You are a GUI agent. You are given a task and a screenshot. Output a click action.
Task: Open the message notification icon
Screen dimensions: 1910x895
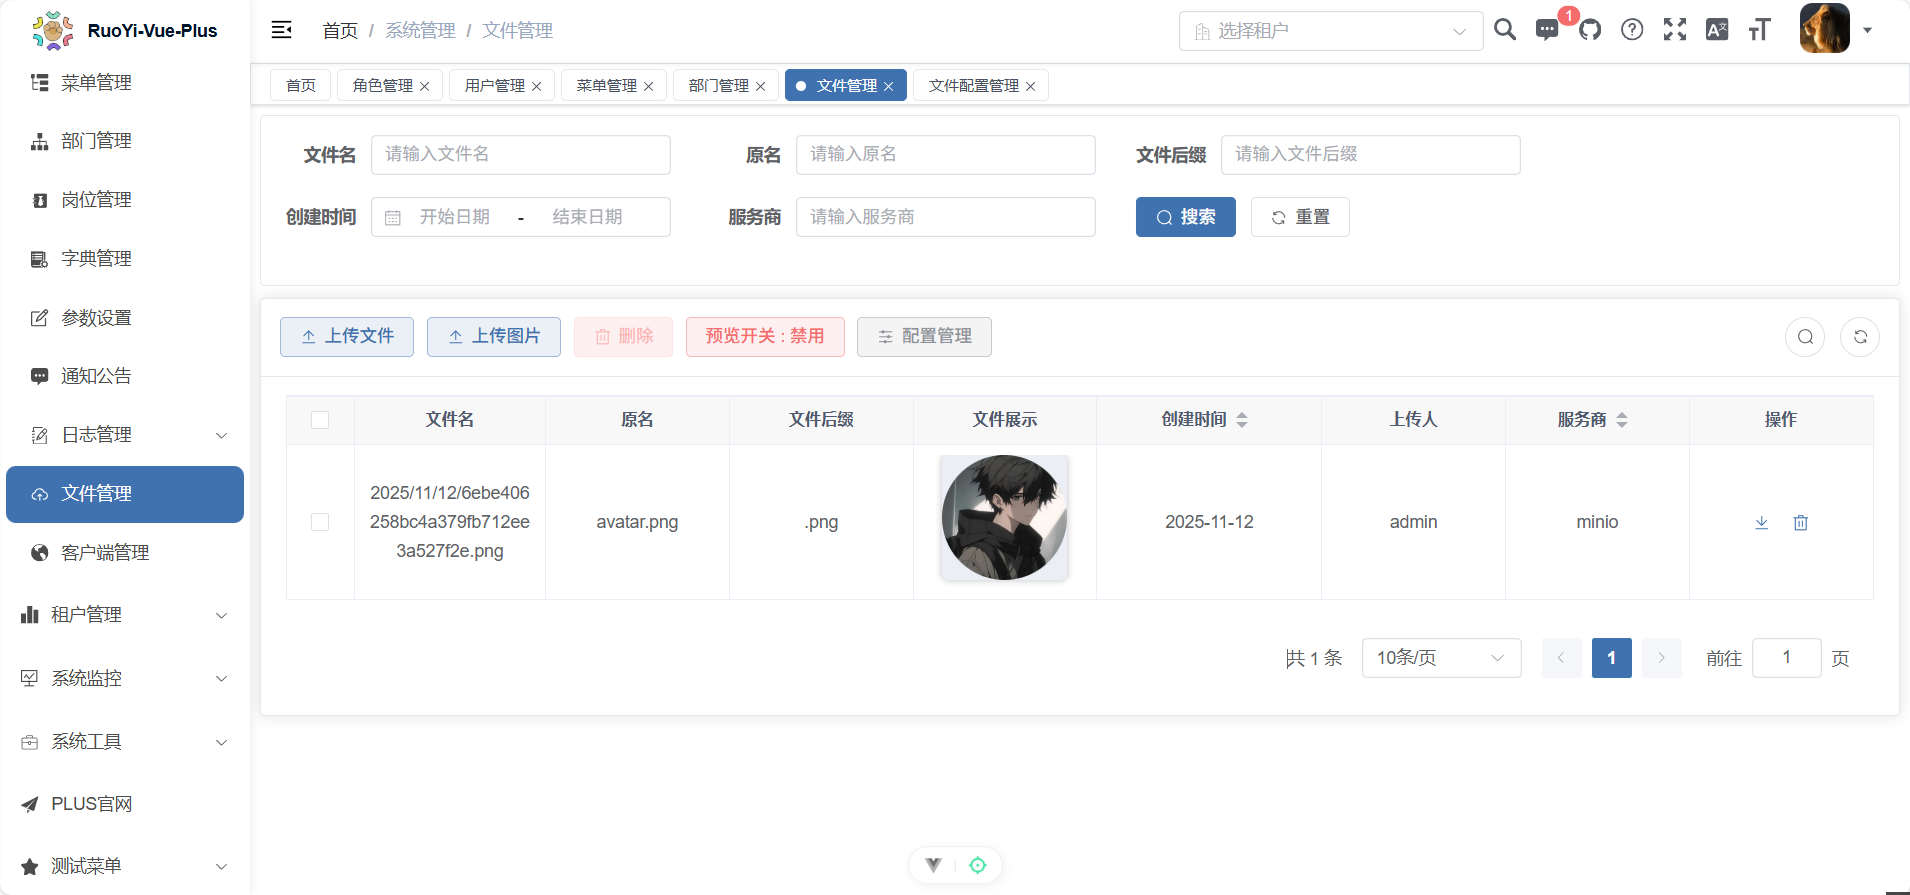click(1547, 30)
